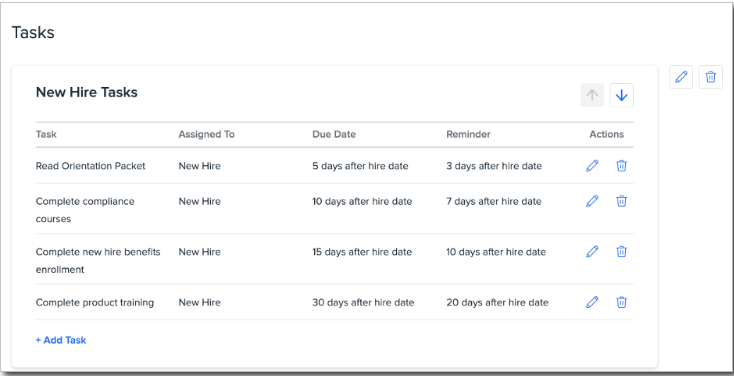
Task: Click New Hire assignee for benefits enrollment
Action: pos(199,252)
